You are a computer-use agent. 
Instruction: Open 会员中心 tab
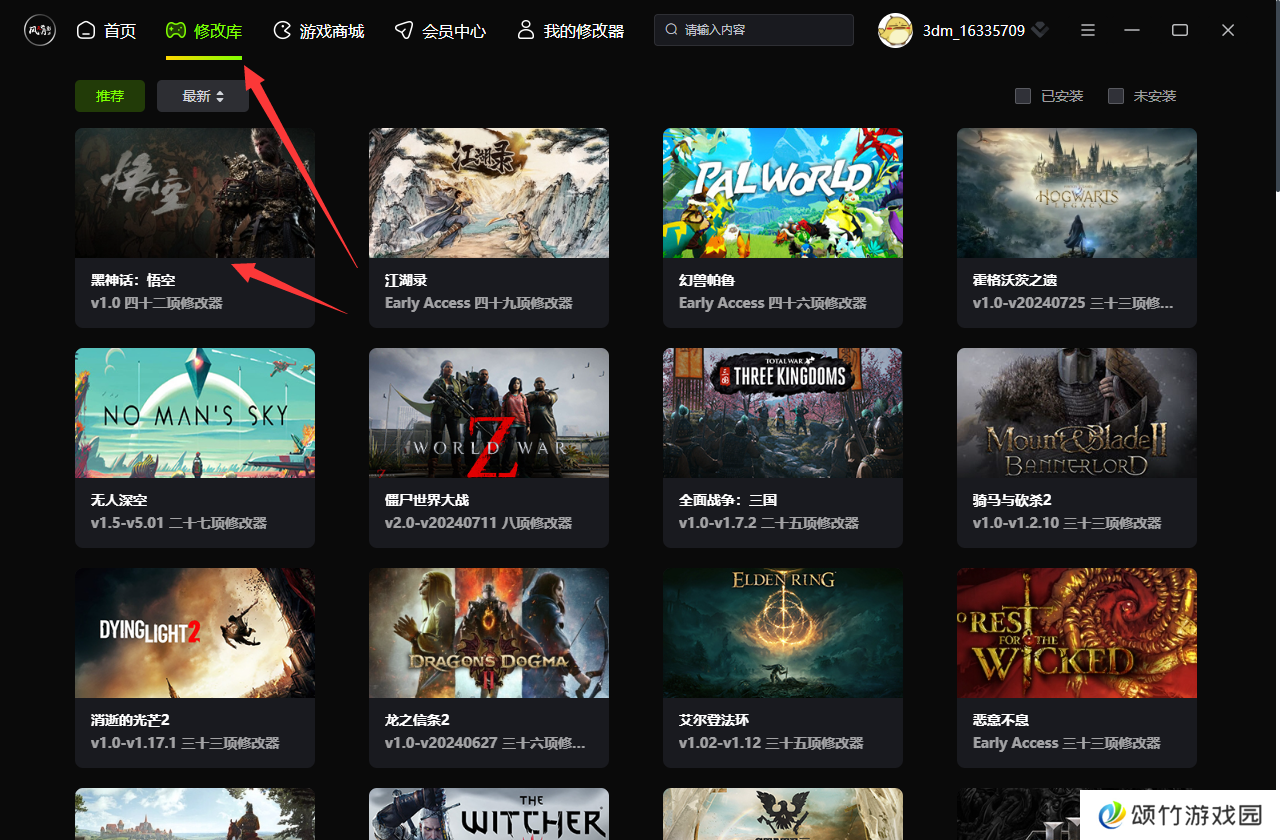point(440,31)
